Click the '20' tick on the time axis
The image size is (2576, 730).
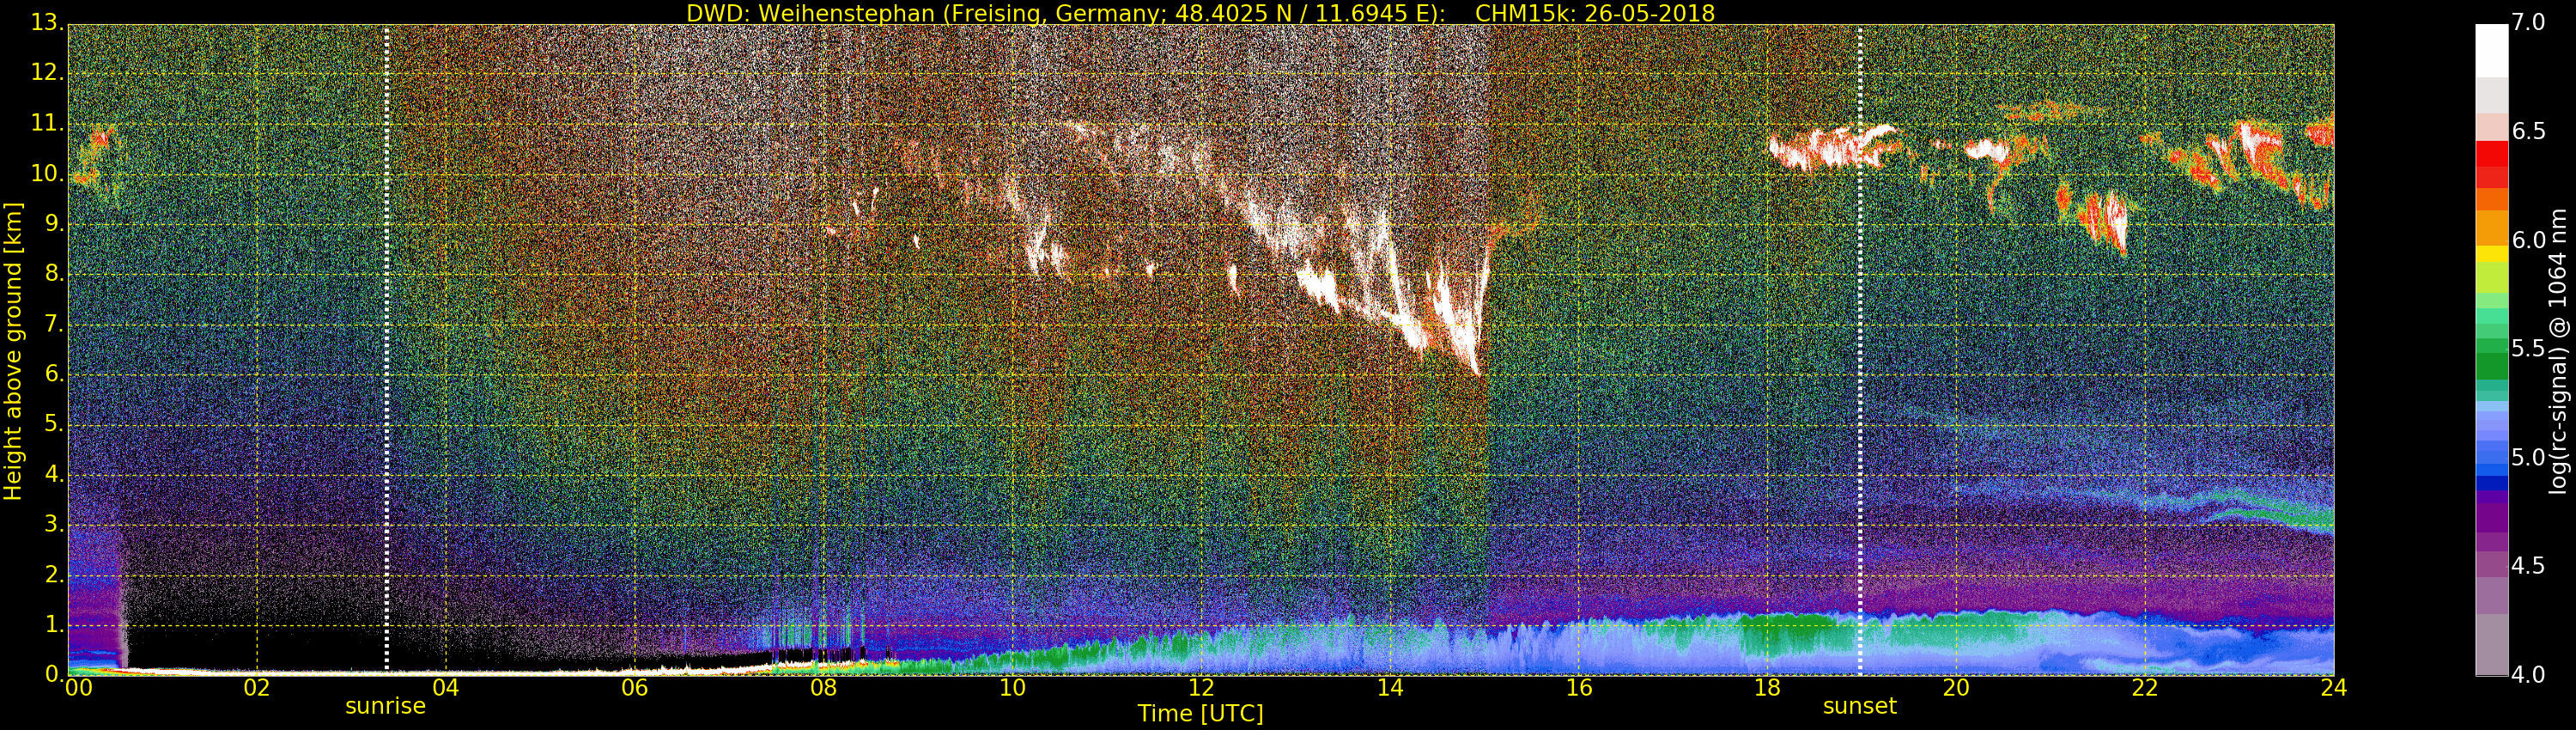pyautogui.click(x=1956, y=688)
